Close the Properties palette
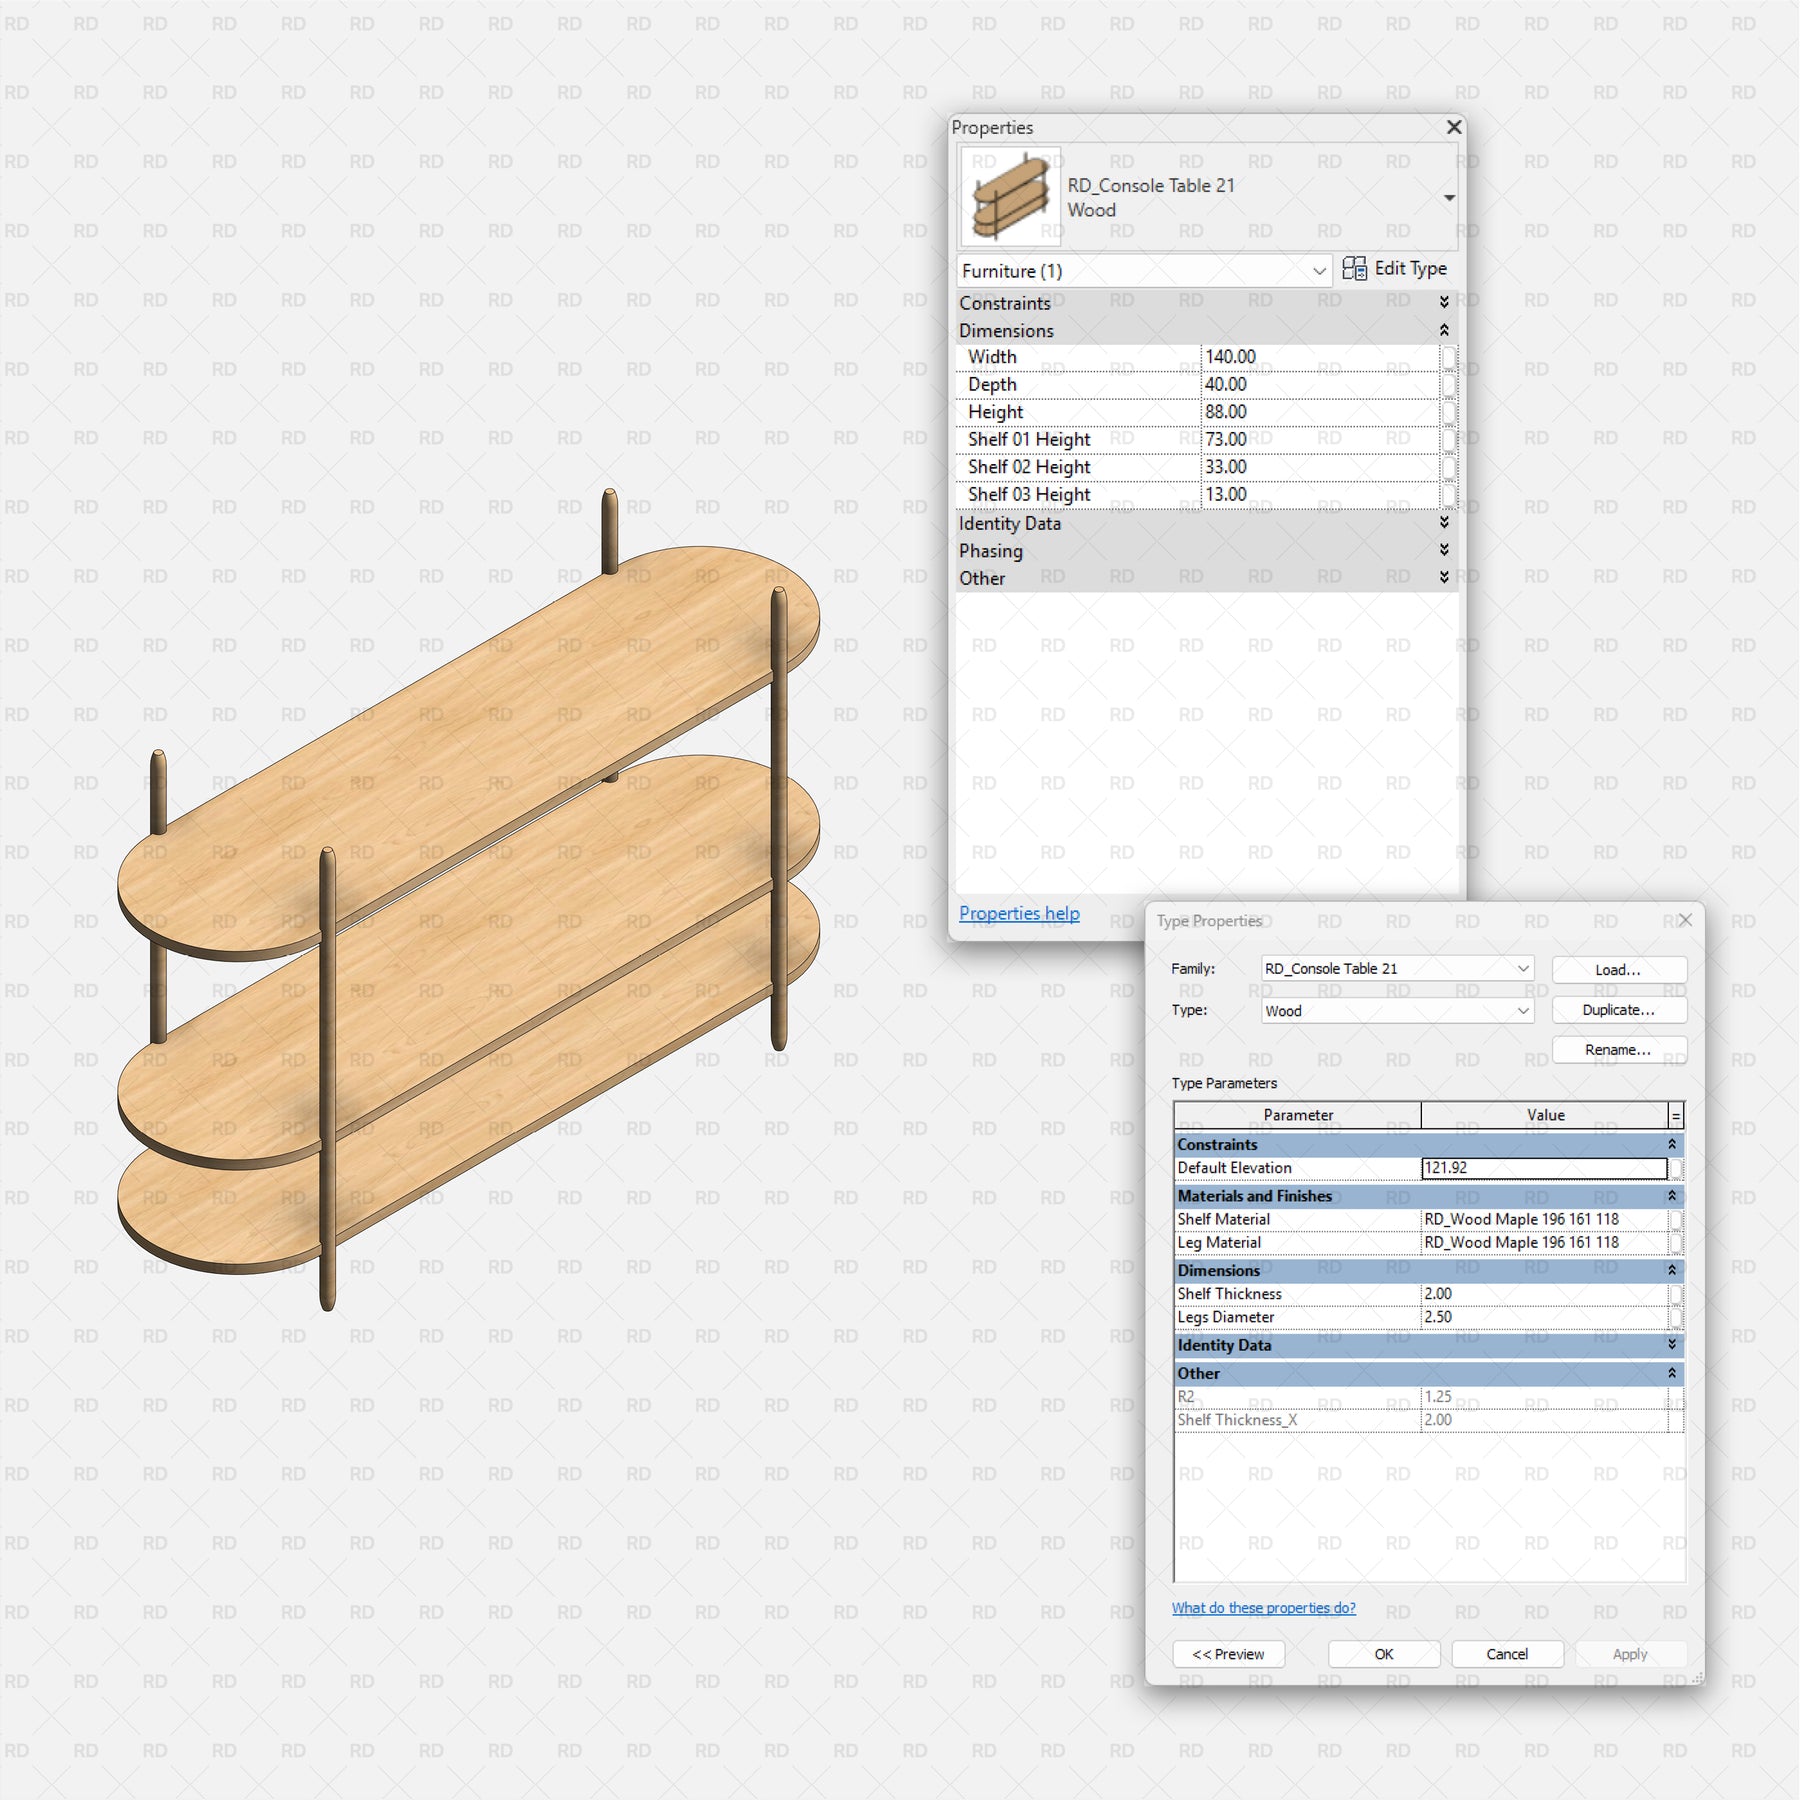 tap(1454, 127)
